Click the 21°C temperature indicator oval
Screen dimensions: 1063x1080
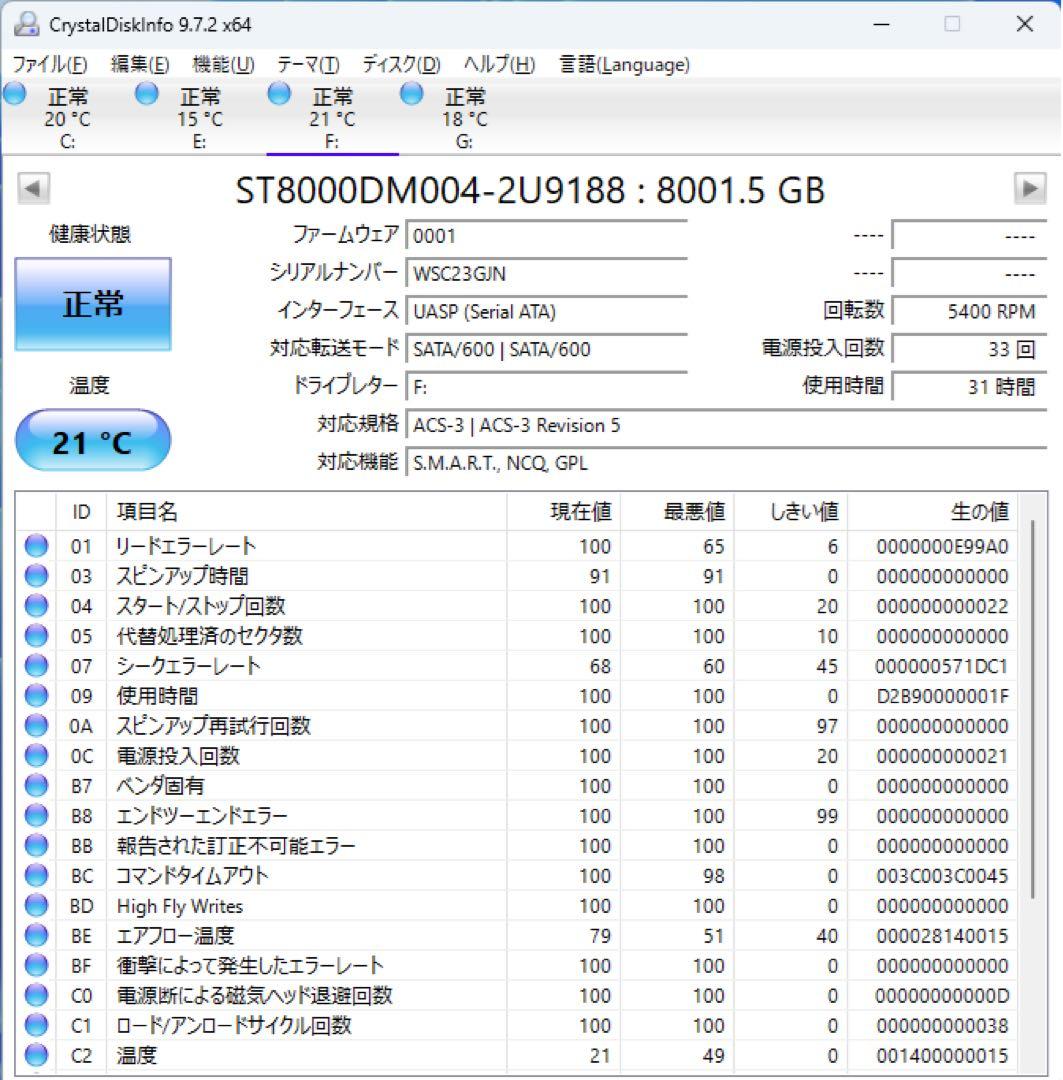pyautogui.click(x=93, y=438)
